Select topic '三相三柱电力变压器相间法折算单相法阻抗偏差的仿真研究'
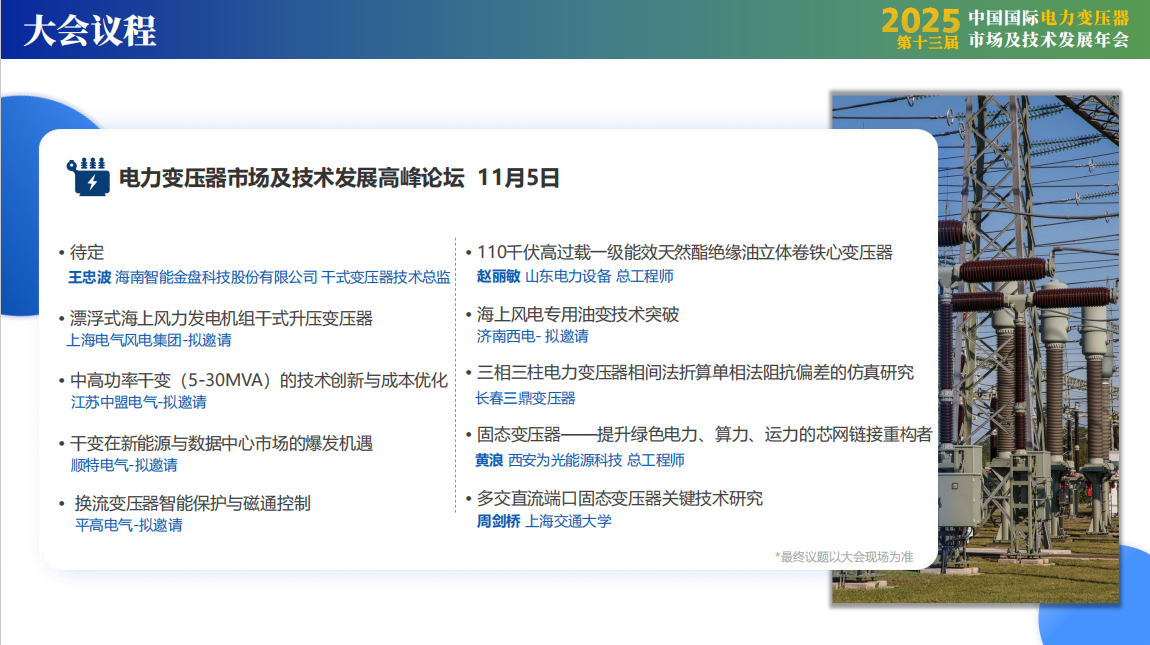The image size is (1150, 645). pos(695,373)
